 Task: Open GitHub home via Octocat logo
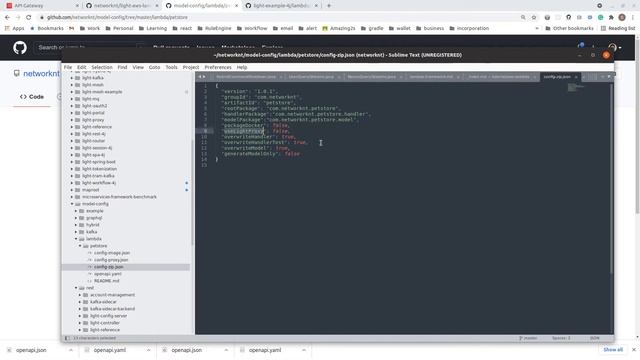(x=20, y=48)
